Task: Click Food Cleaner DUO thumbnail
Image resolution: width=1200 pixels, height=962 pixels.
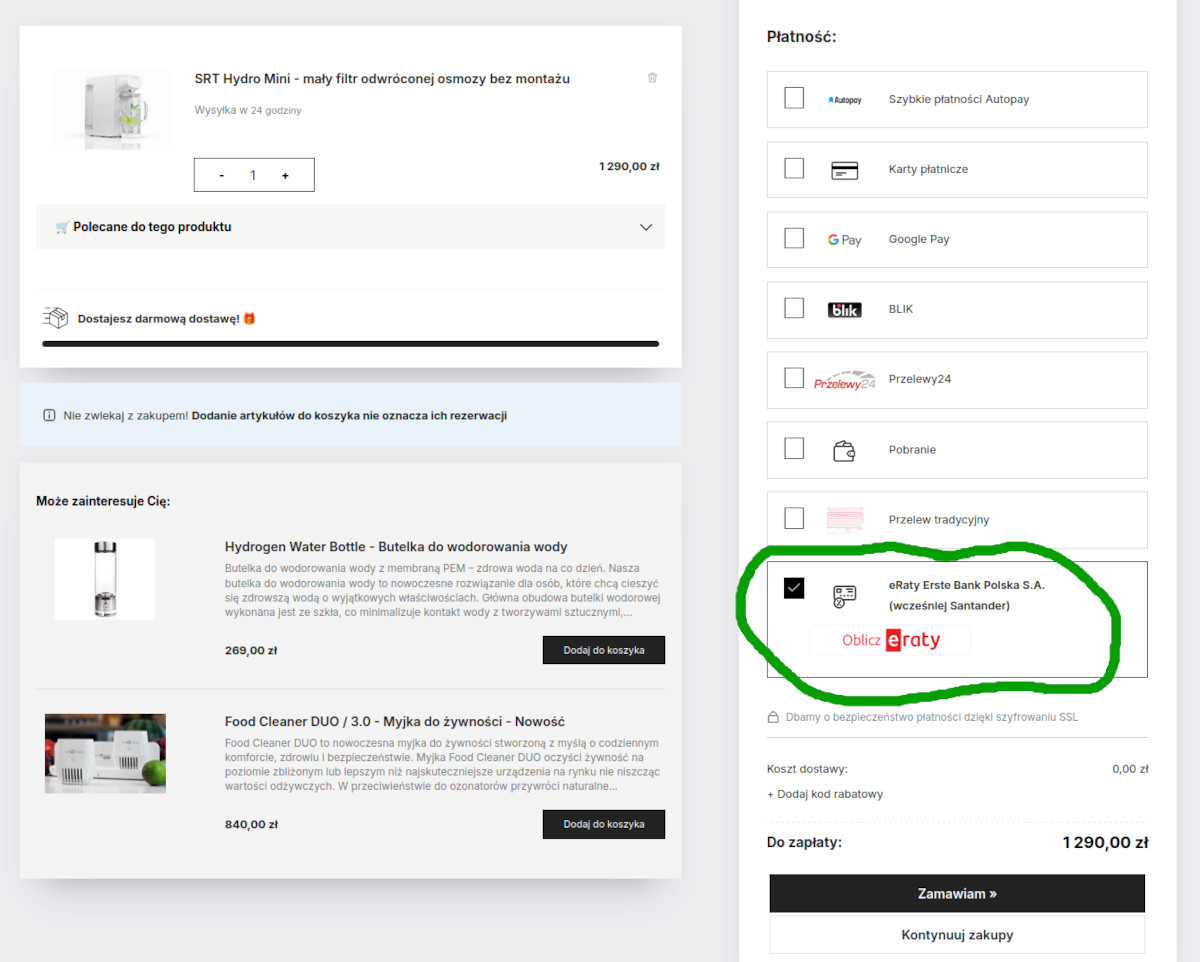Action: (x=105, y=753)
